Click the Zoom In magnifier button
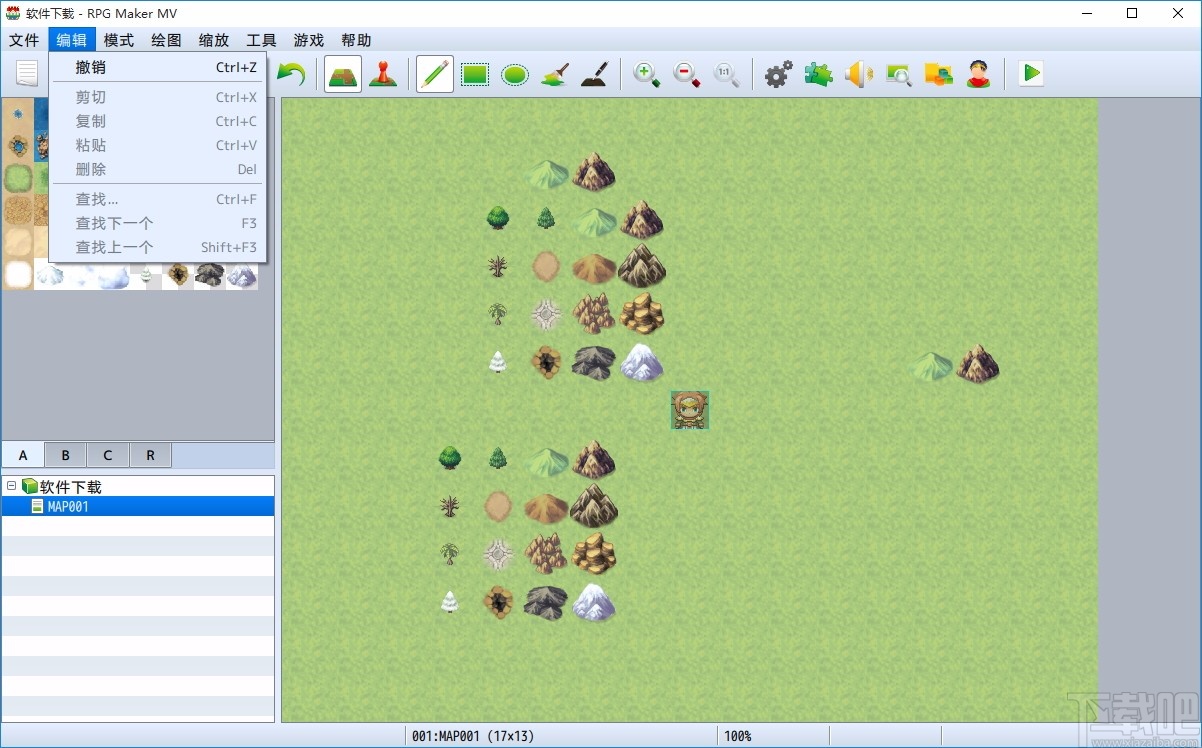 click(647, 73)
